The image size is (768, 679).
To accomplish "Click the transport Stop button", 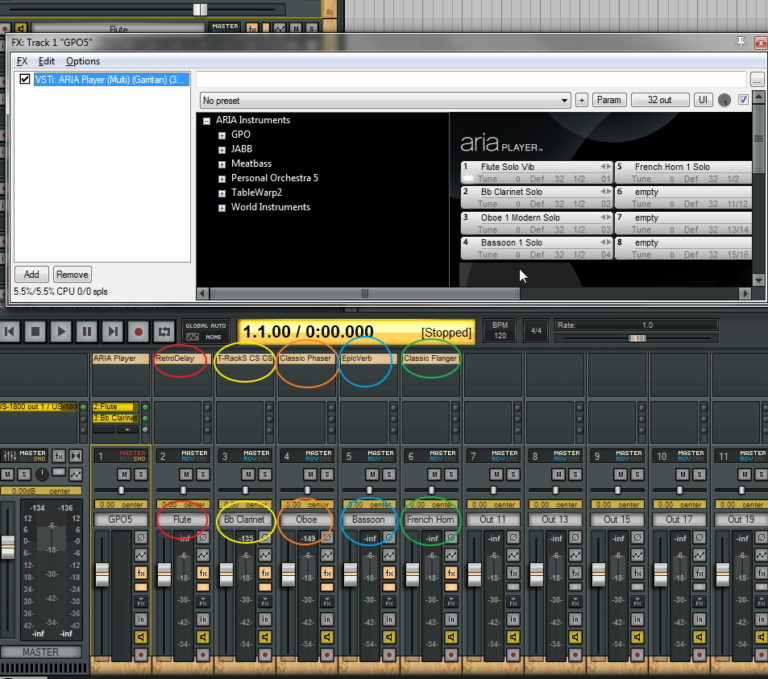I will pos(35,331).
